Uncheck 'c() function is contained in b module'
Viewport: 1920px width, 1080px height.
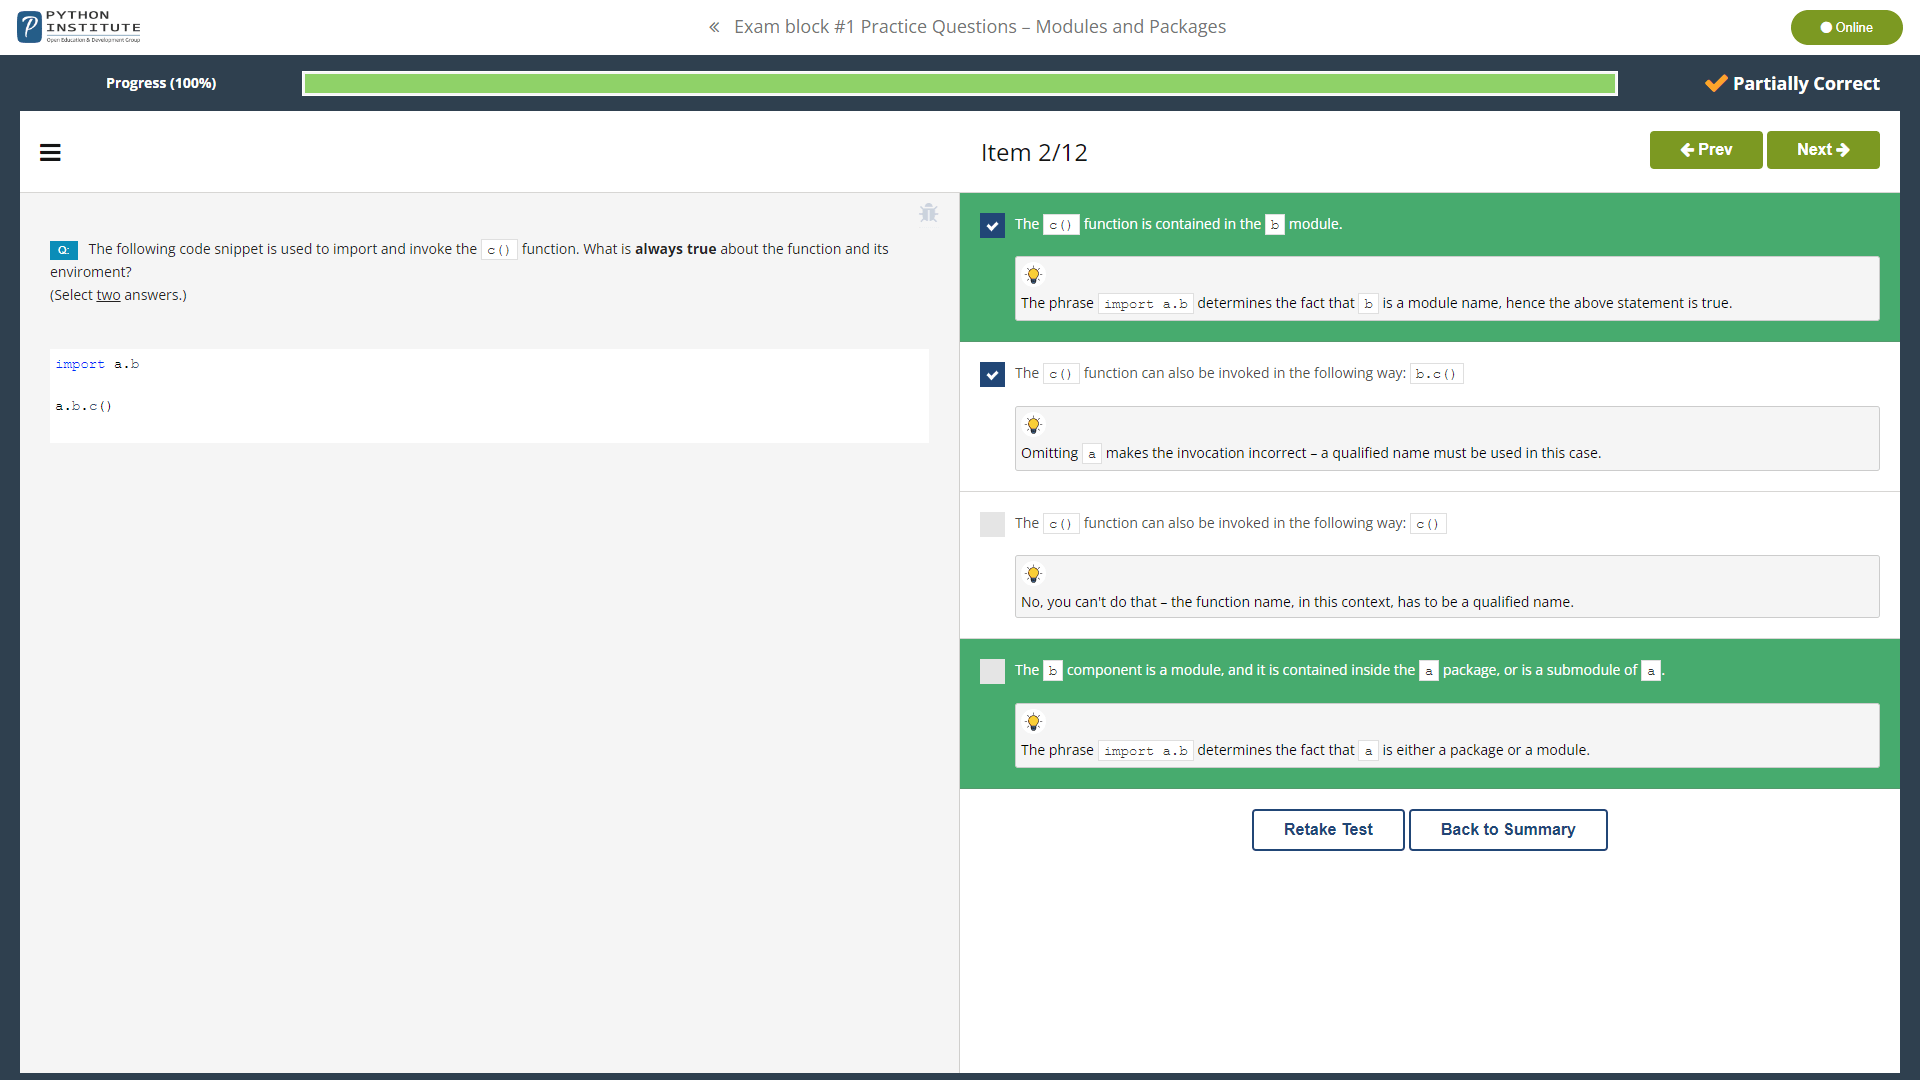pyautogui.click(x=992, y=225)
